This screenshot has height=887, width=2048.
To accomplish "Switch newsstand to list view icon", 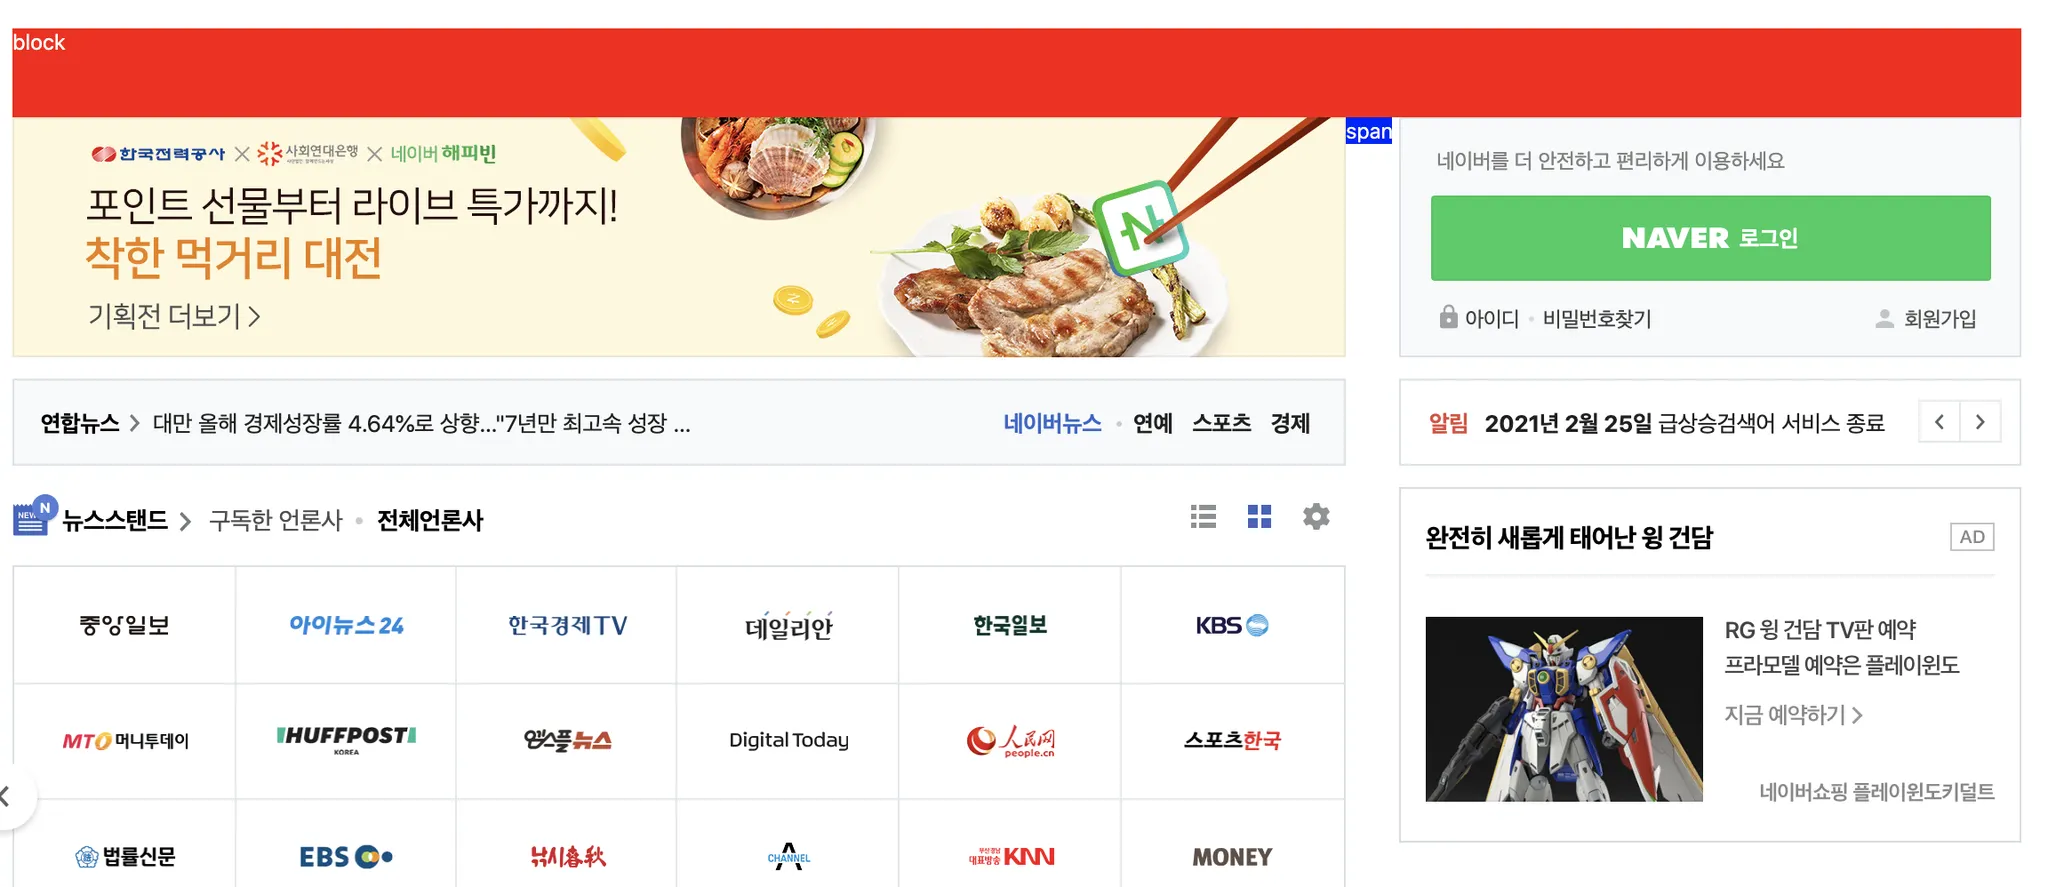I will pos(1203,517).
